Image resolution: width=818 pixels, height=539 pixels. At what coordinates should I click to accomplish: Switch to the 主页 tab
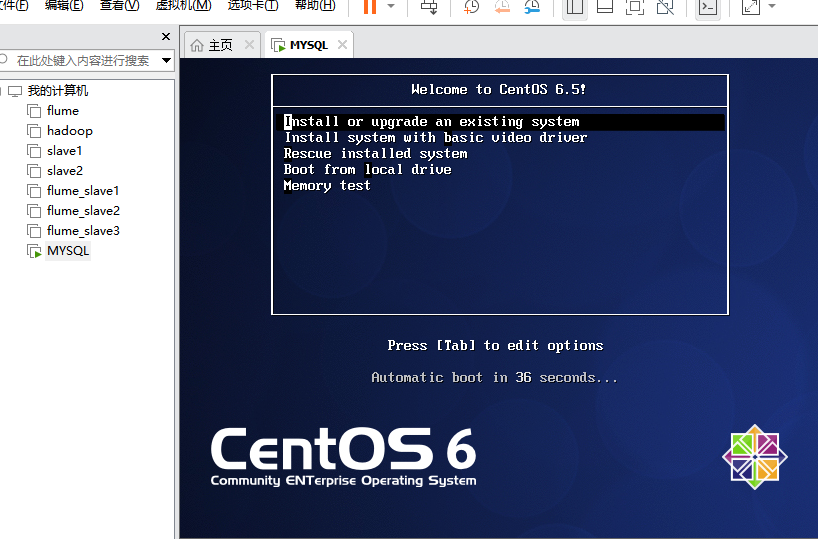[221, 45]
